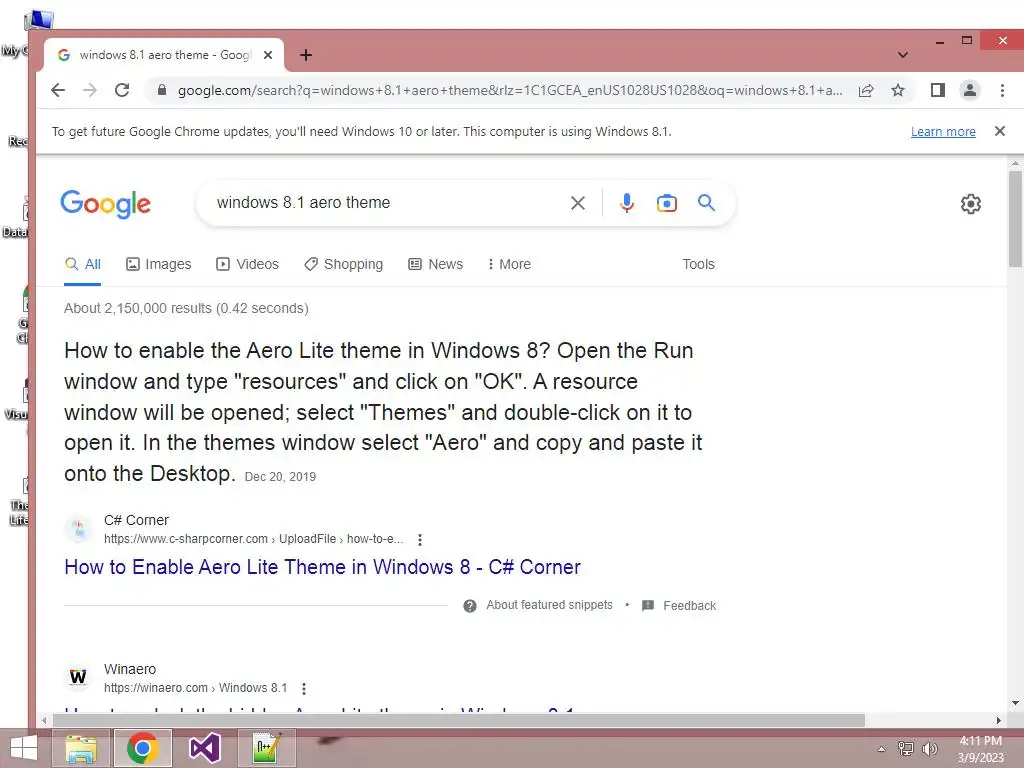
Task: Search by image with the camera icon
Action: (666, 203)
